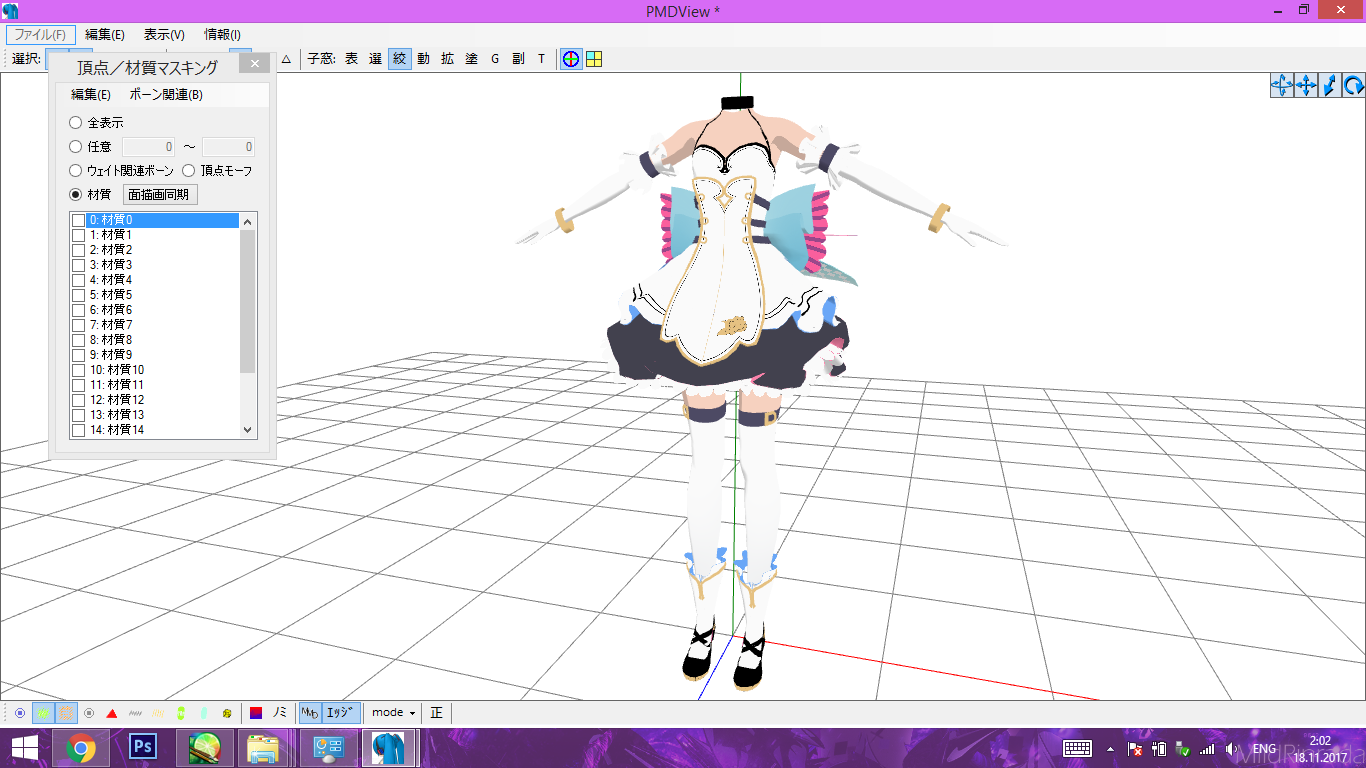This screenshot has height=768, width=1366.
Task: Click the gray circle dot icon
Action: click(89, 713)
